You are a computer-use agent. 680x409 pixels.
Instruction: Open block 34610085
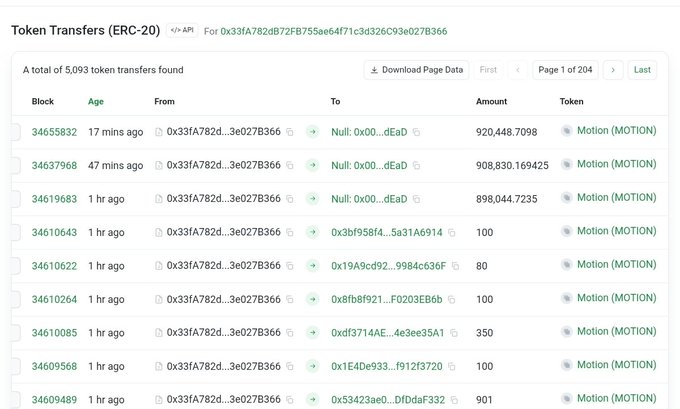(54, 333)
